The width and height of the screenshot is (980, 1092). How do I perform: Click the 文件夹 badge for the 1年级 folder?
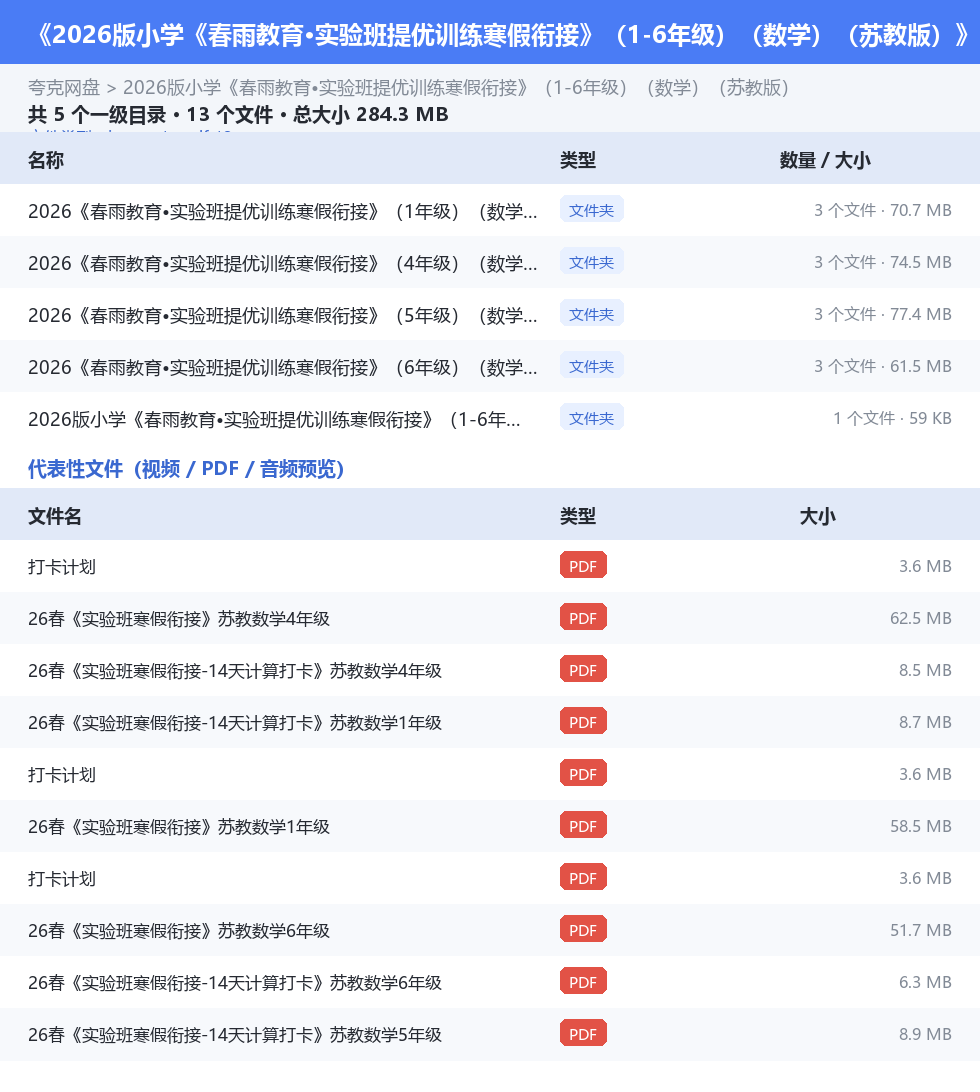click(x=591, y=210)
